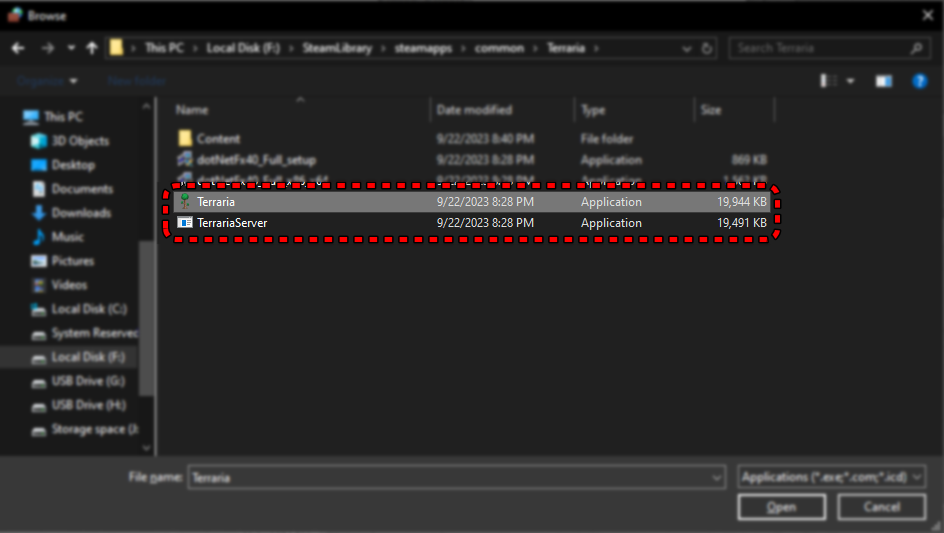
Task: Click TerrariaServer size 19,491 KB
Action: pyautogui.click(x=742, y=223)
